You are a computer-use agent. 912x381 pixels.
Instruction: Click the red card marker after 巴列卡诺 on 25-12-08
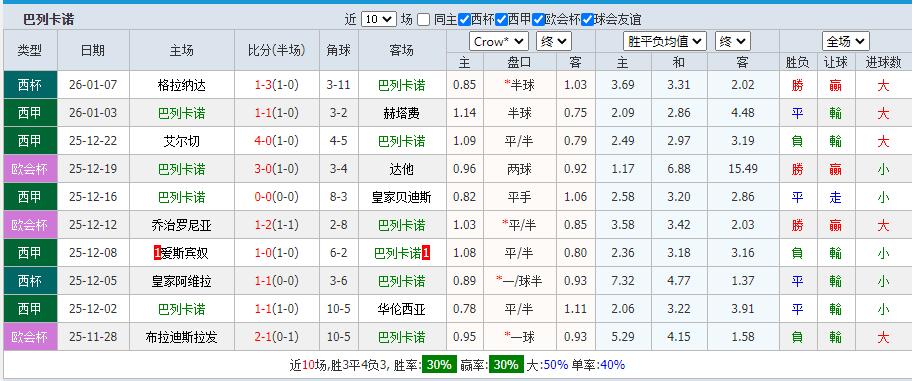pyautogui.click(x=426, y=253)
